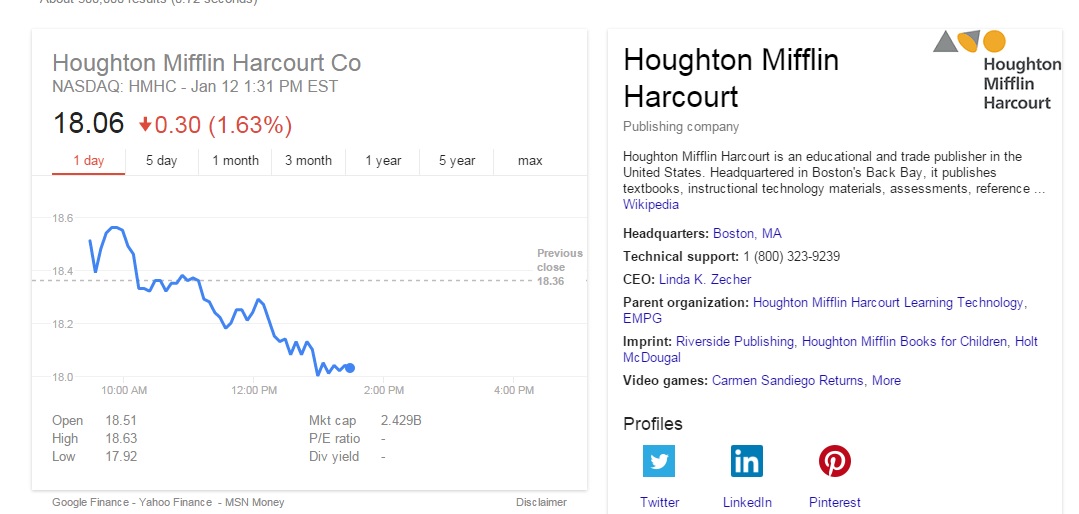1079x514 pixels.
Task: Click the NASDAQ: HMHC ticker line
Action: pyautogui.click(x=195, y=87)
